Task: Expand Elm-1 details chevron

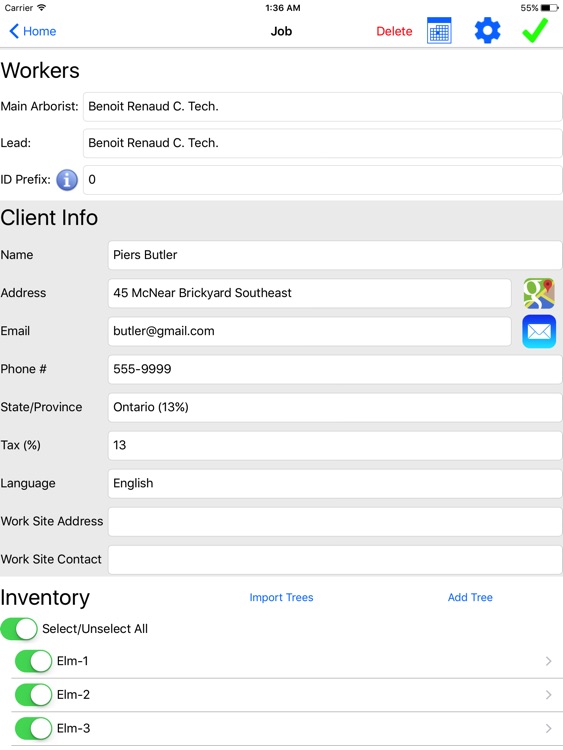Action: pos(549,661)
